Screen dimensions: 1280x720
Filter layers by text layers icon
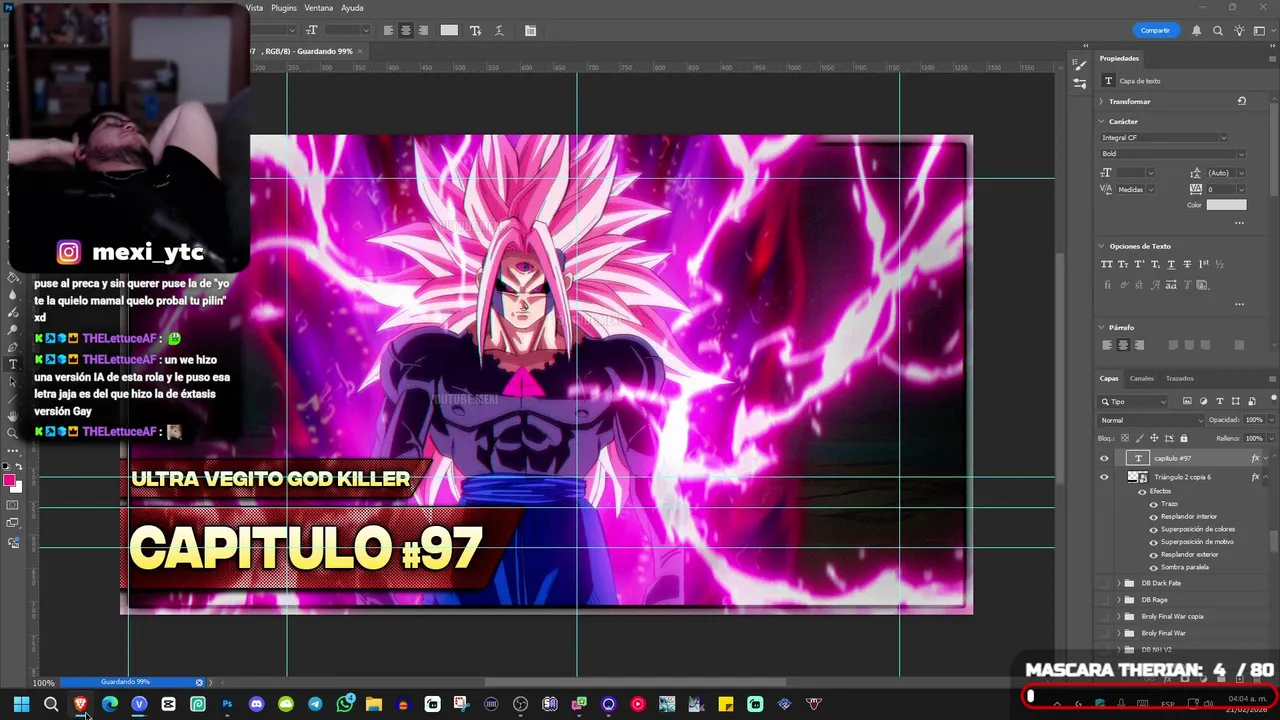[x=1219, y=402]
